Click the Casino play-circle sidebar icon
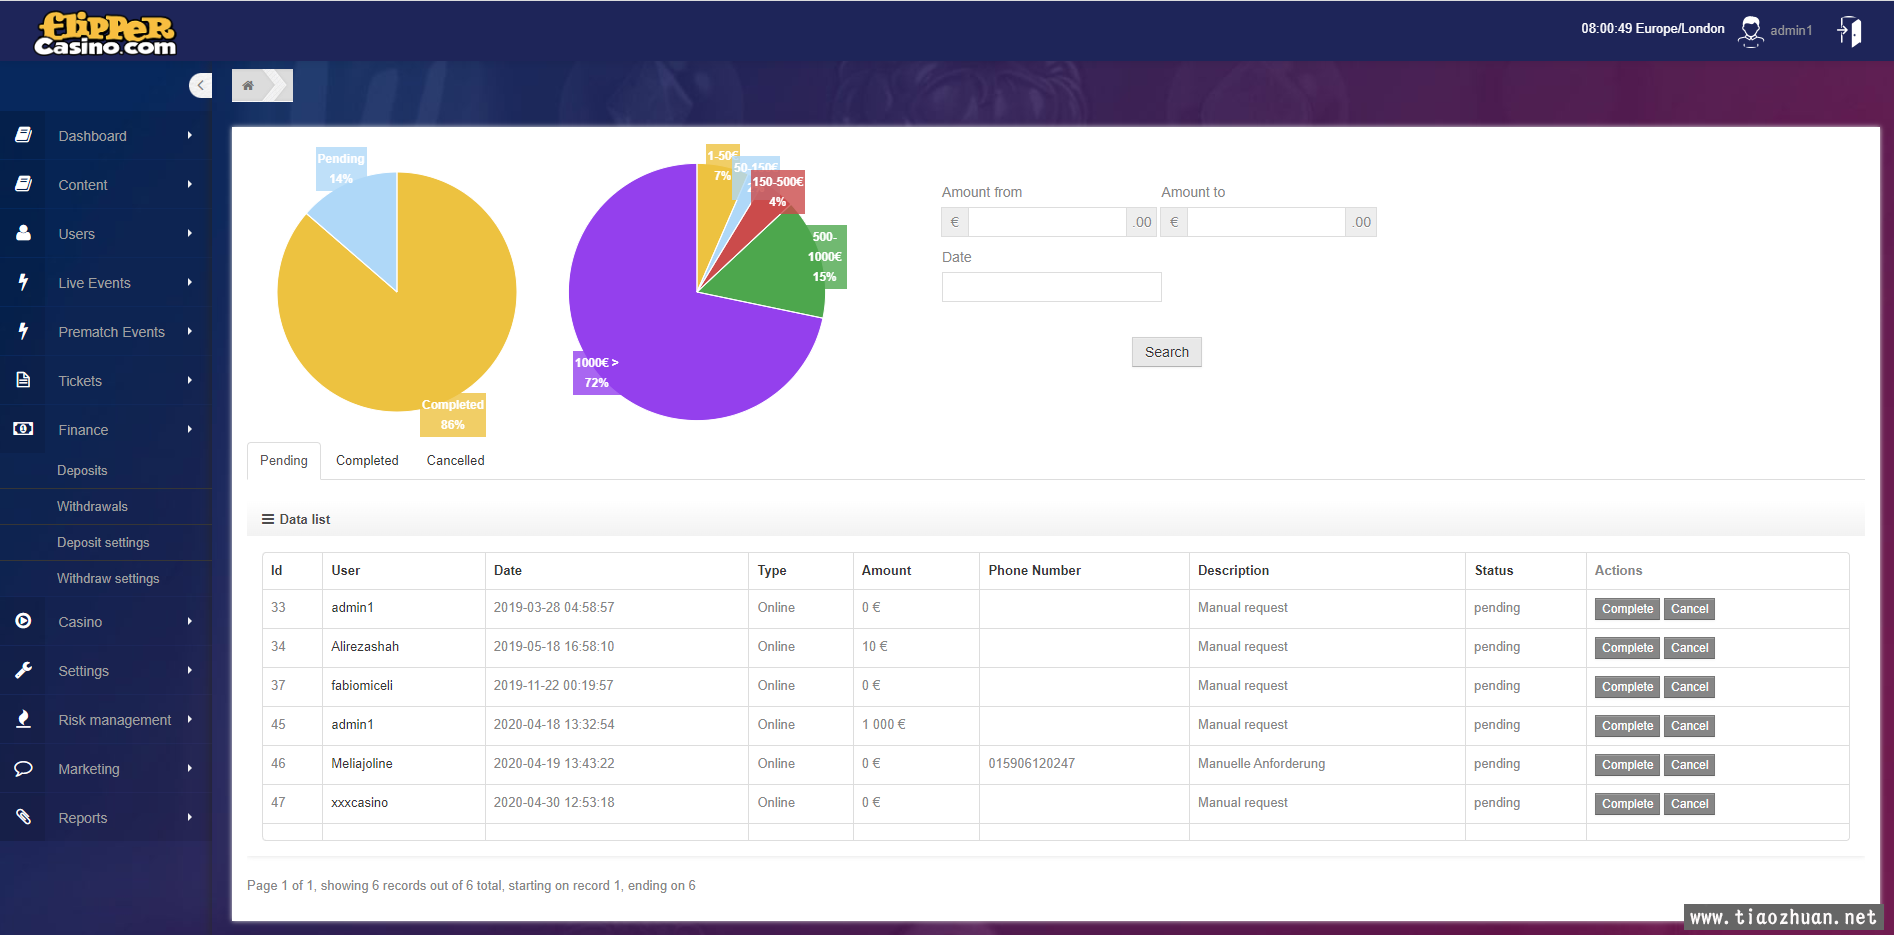 tap(23, 621)
